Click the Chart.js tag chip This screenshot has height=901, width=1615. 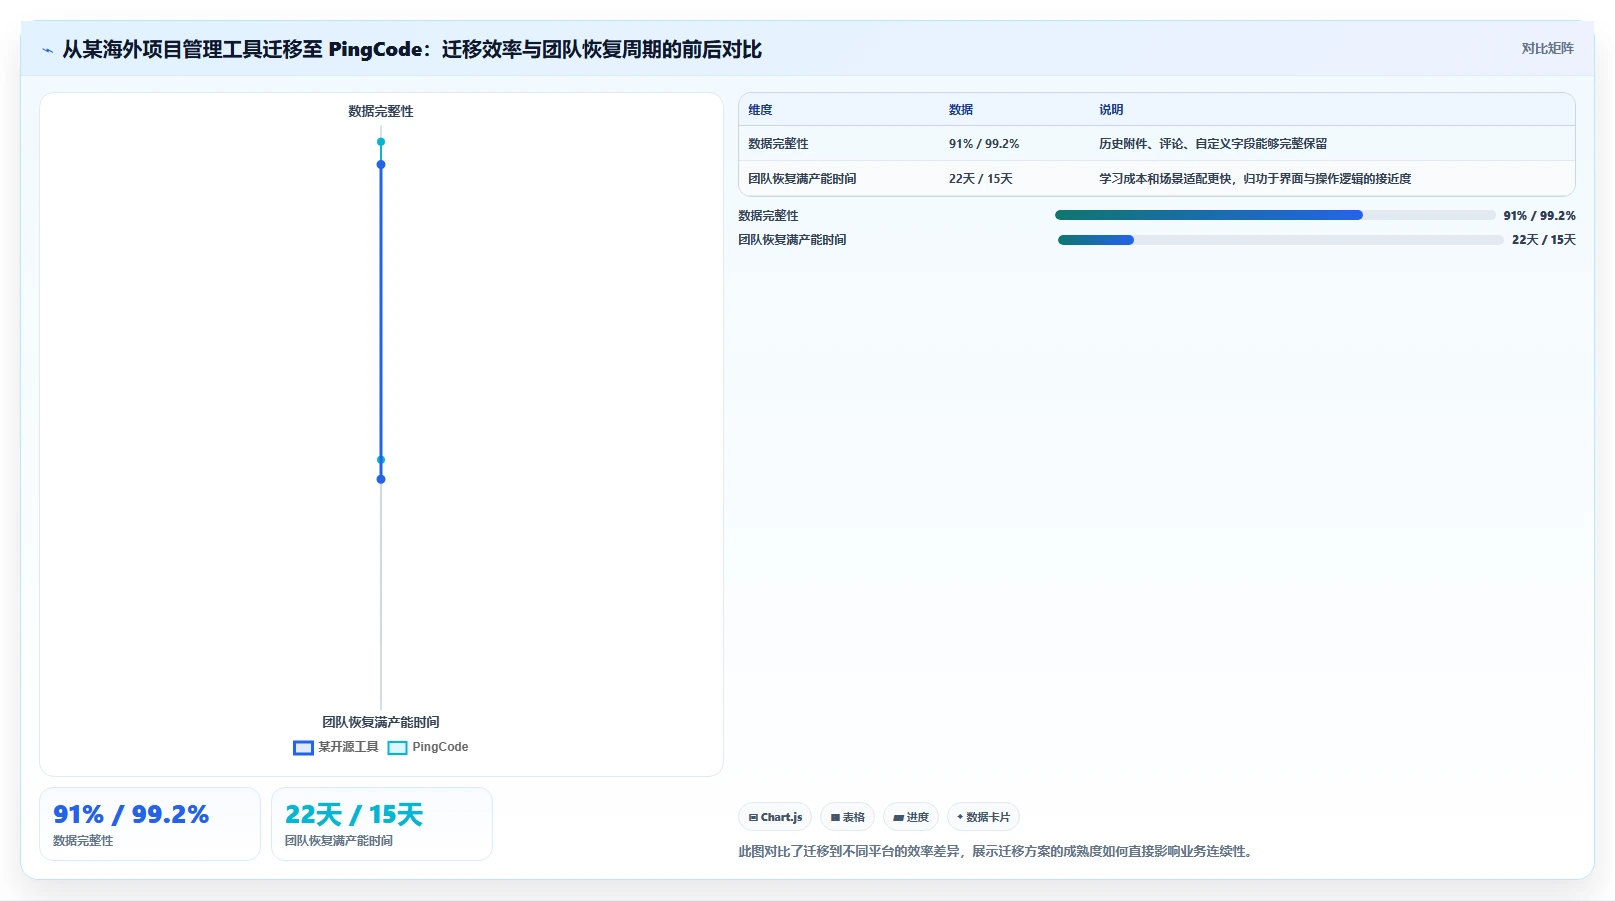pyautogui.click(x=775, y=817)
